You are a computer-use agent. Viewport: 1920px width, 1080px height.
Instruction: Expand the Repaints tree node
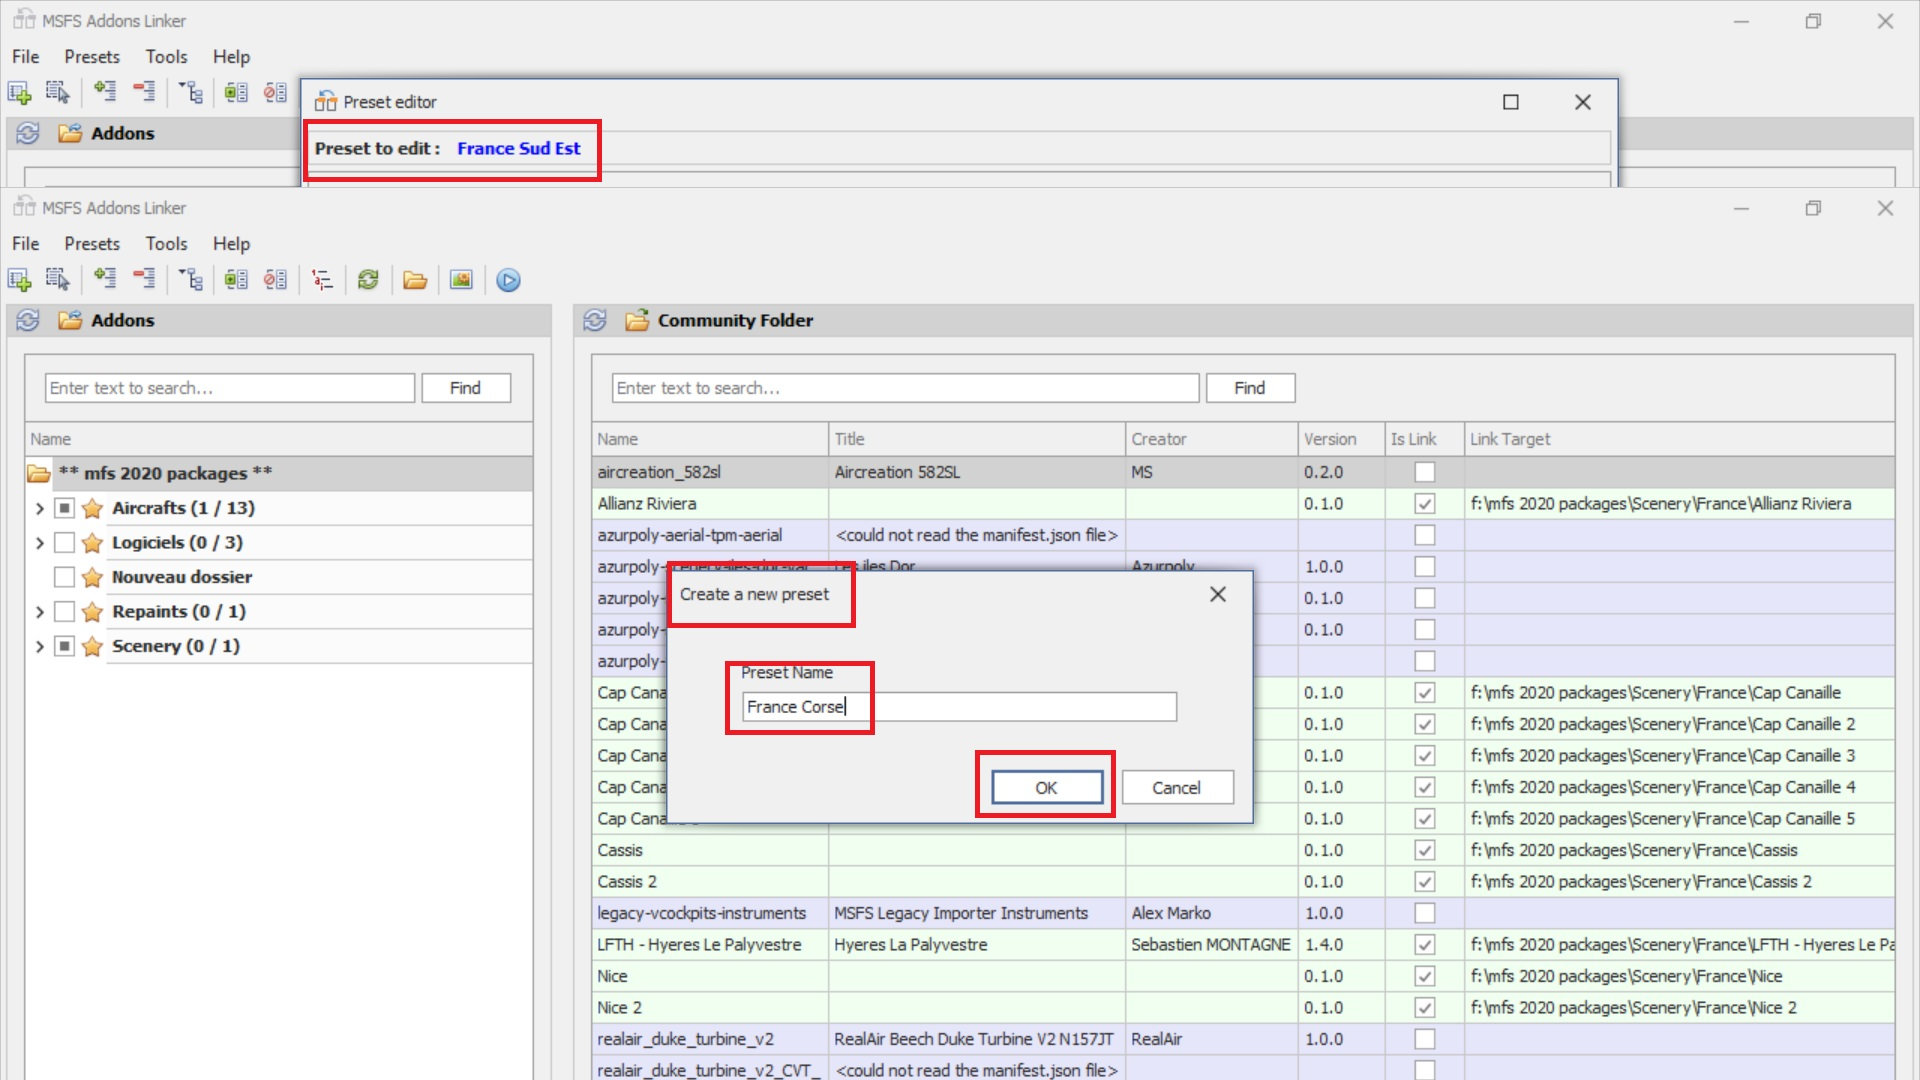coord(40,612)
